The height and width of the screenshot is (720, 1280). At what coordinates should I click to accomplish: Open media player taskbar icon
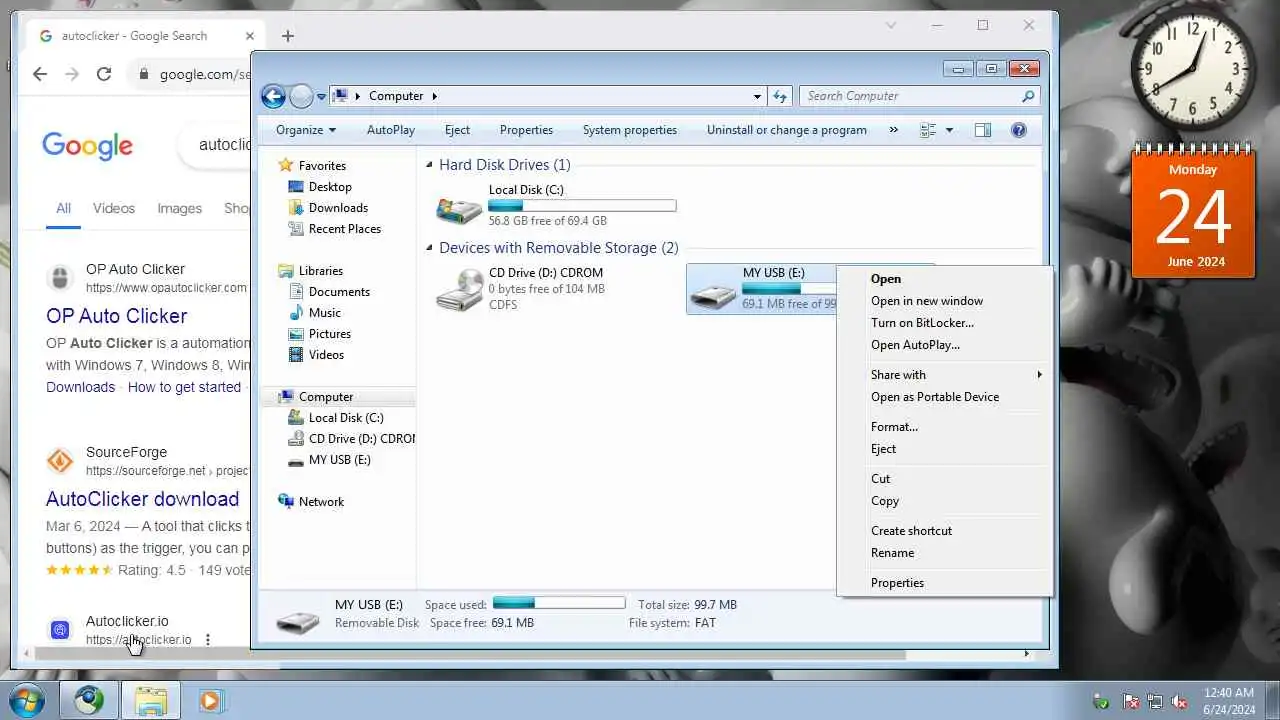(211, 700)
